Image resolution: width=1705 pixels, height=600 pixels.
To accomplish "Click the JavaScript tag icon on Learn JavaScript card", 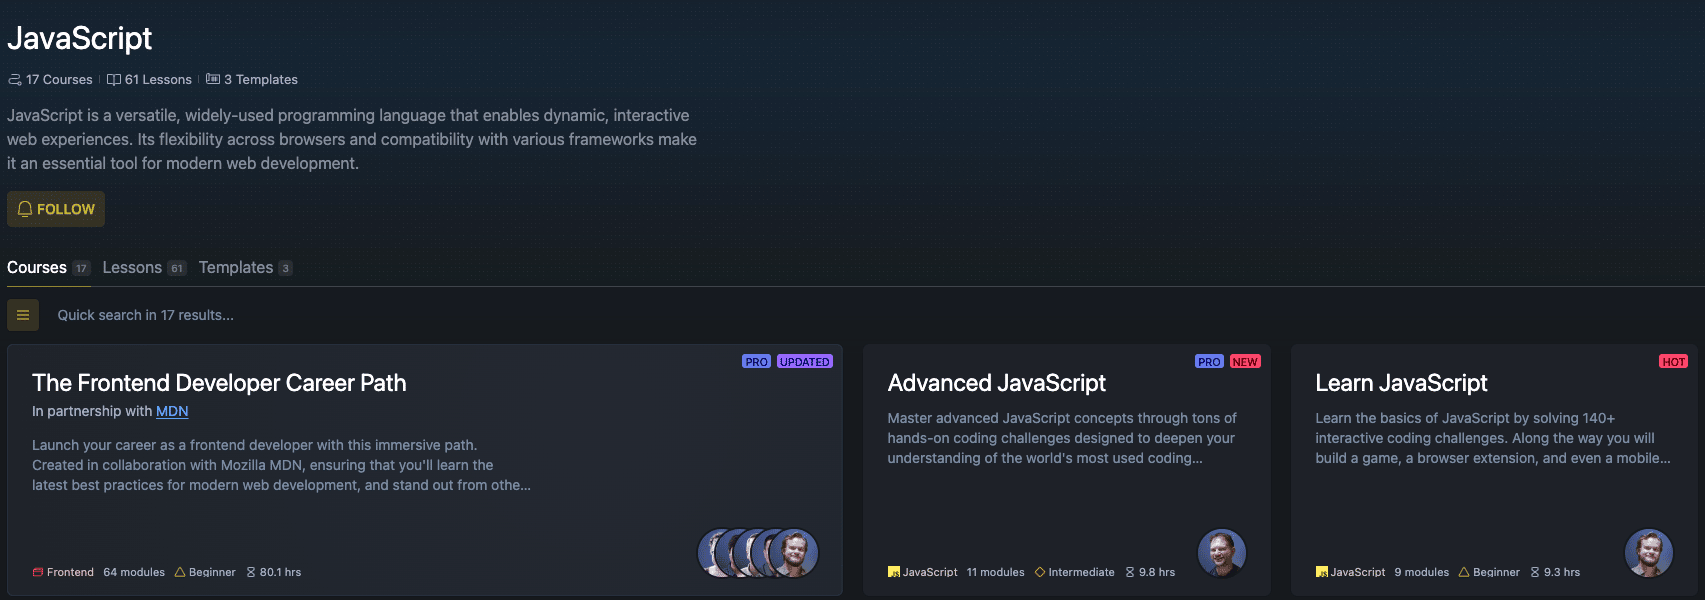I will tap(1321, 572).
